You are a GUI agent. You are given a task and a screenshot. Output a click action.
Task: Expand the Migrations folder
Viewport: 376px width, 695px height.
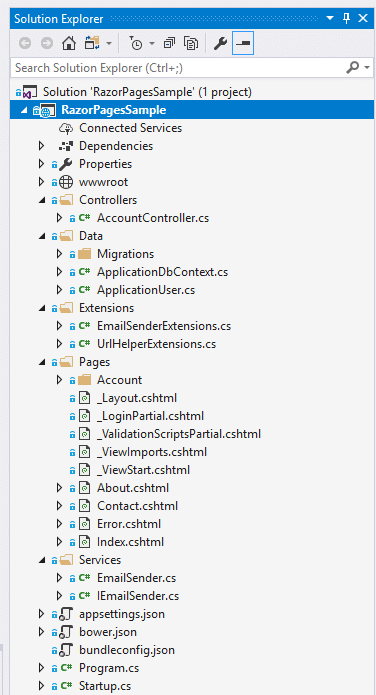[59, 254]
